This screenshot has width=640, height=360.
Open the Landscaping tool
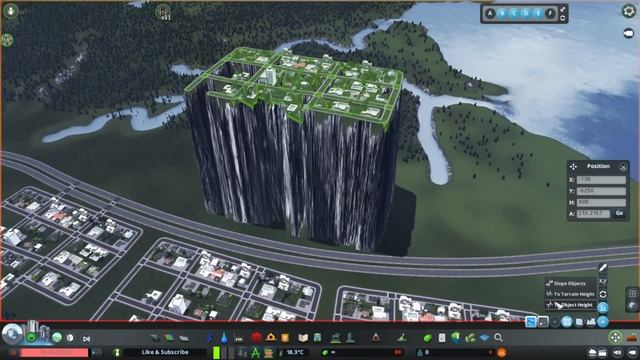pyautogui.click(x=402, y=338)
